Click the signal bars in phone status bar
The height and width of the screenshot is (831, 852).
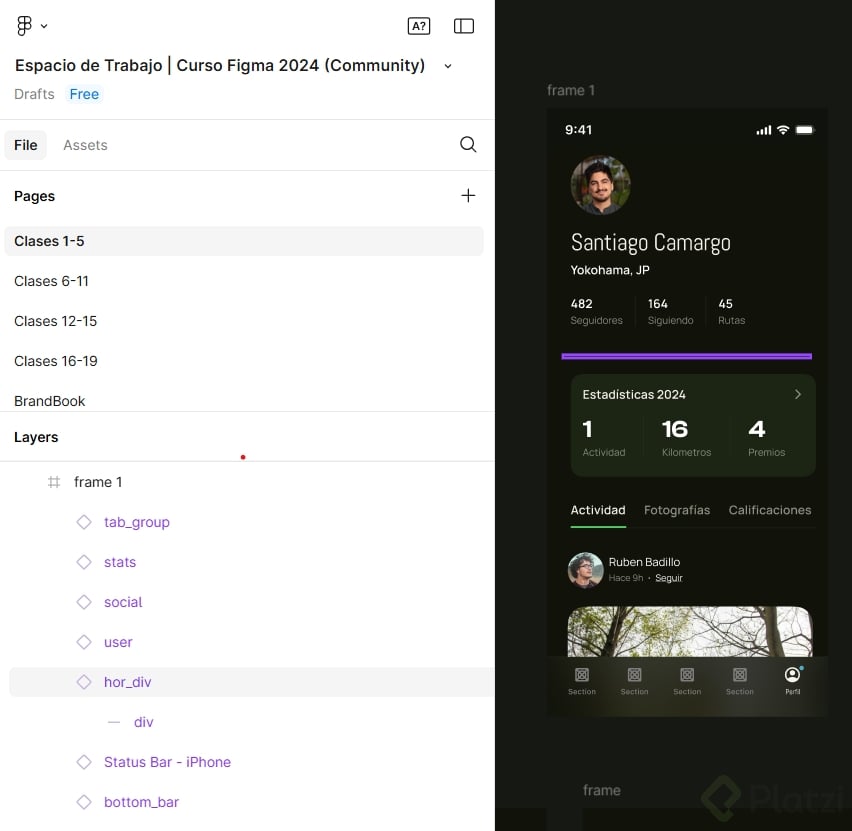[763, 130]
